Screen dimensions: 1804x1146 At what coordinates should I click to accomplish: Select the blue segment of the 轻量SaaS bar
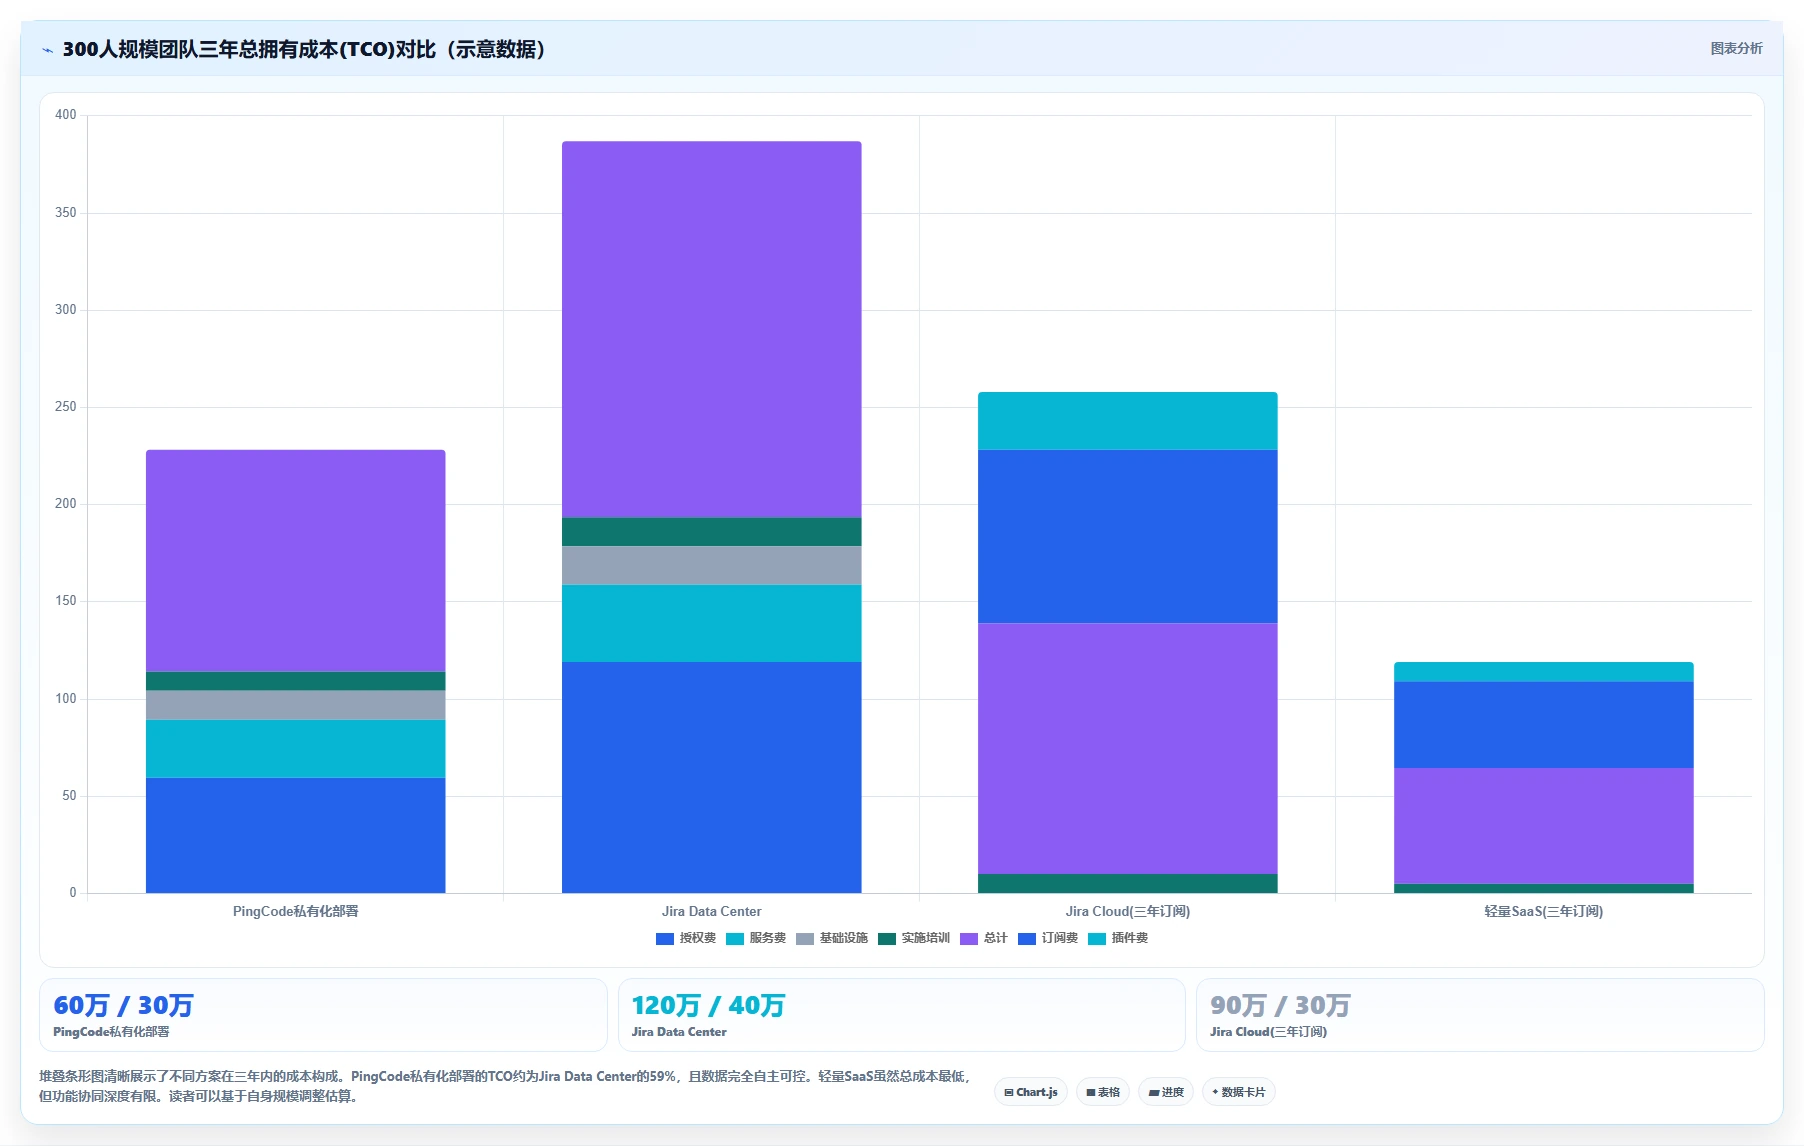coord(1543,725)
